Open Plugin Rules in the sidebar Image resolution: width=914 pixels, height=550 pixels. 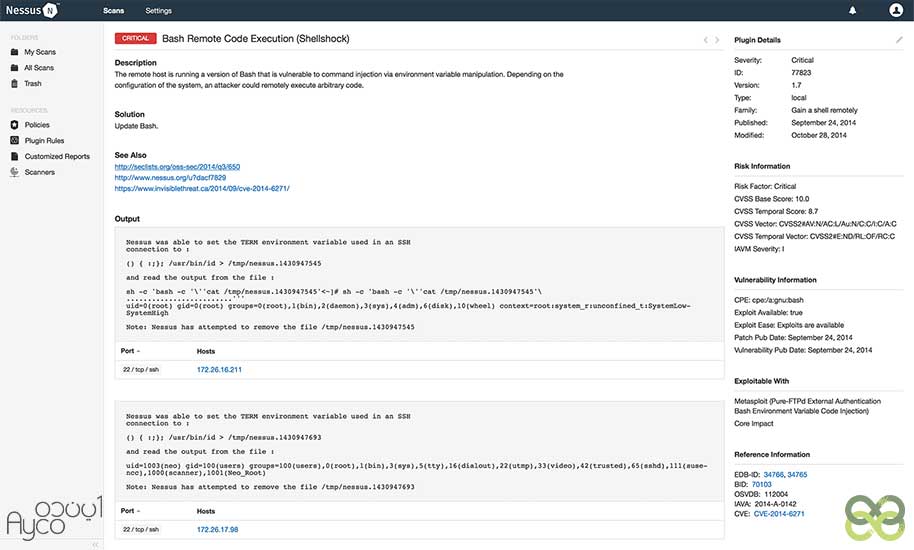[44, 141]
